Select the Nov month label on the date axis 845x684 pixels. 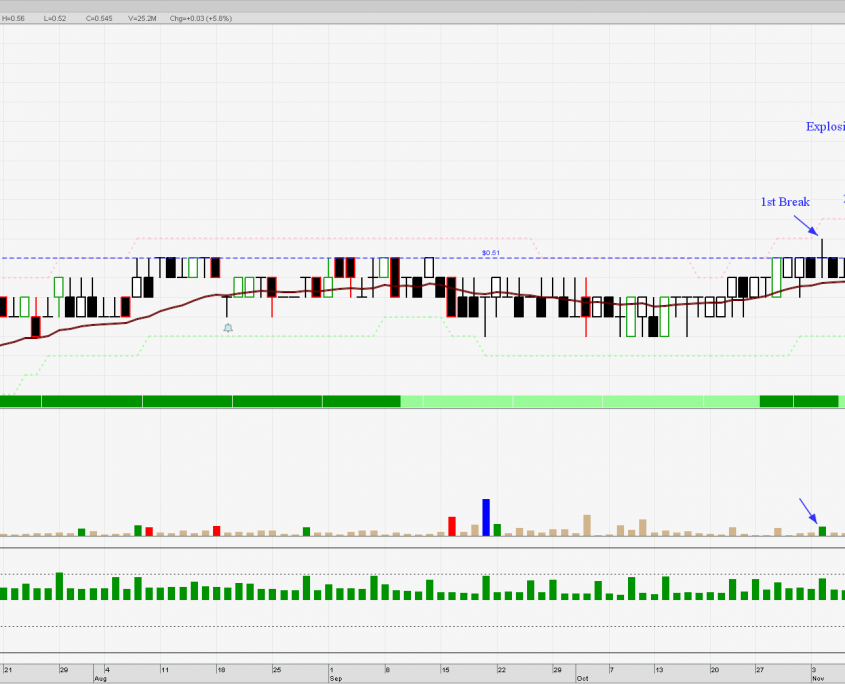[816, 677]
